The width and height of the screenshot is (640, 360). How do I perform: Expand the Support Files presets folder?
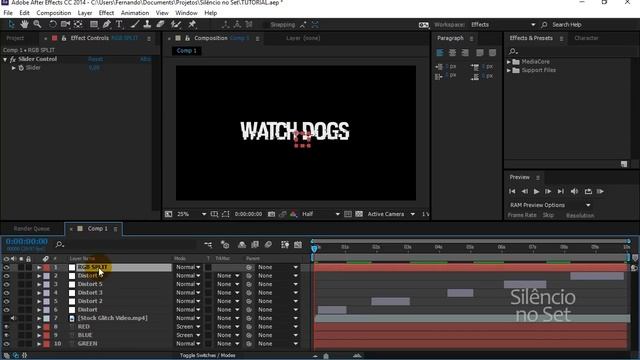(509, 70)
